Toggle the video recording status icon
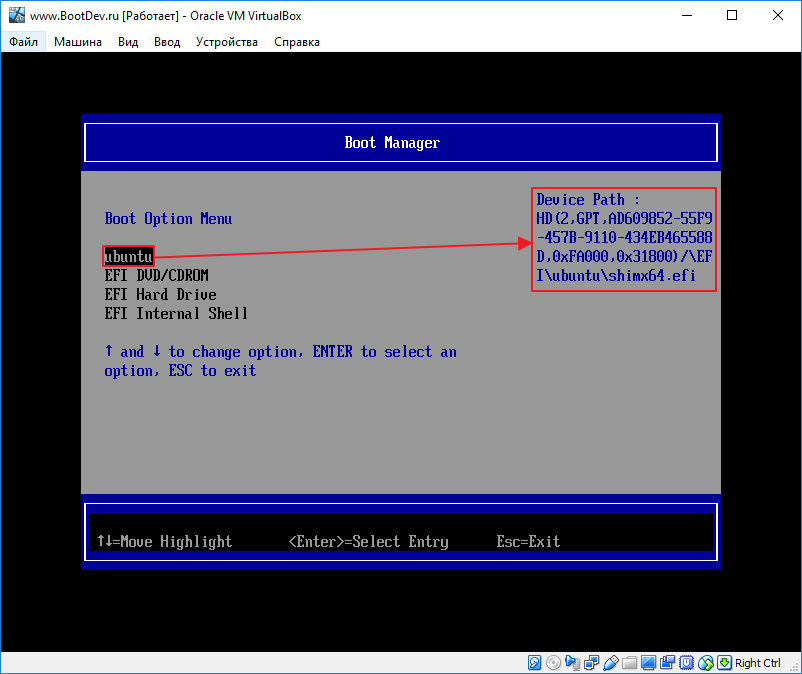The width and height of the screenshot is (802, 674). pyautogui.click(x=668, y=662)
